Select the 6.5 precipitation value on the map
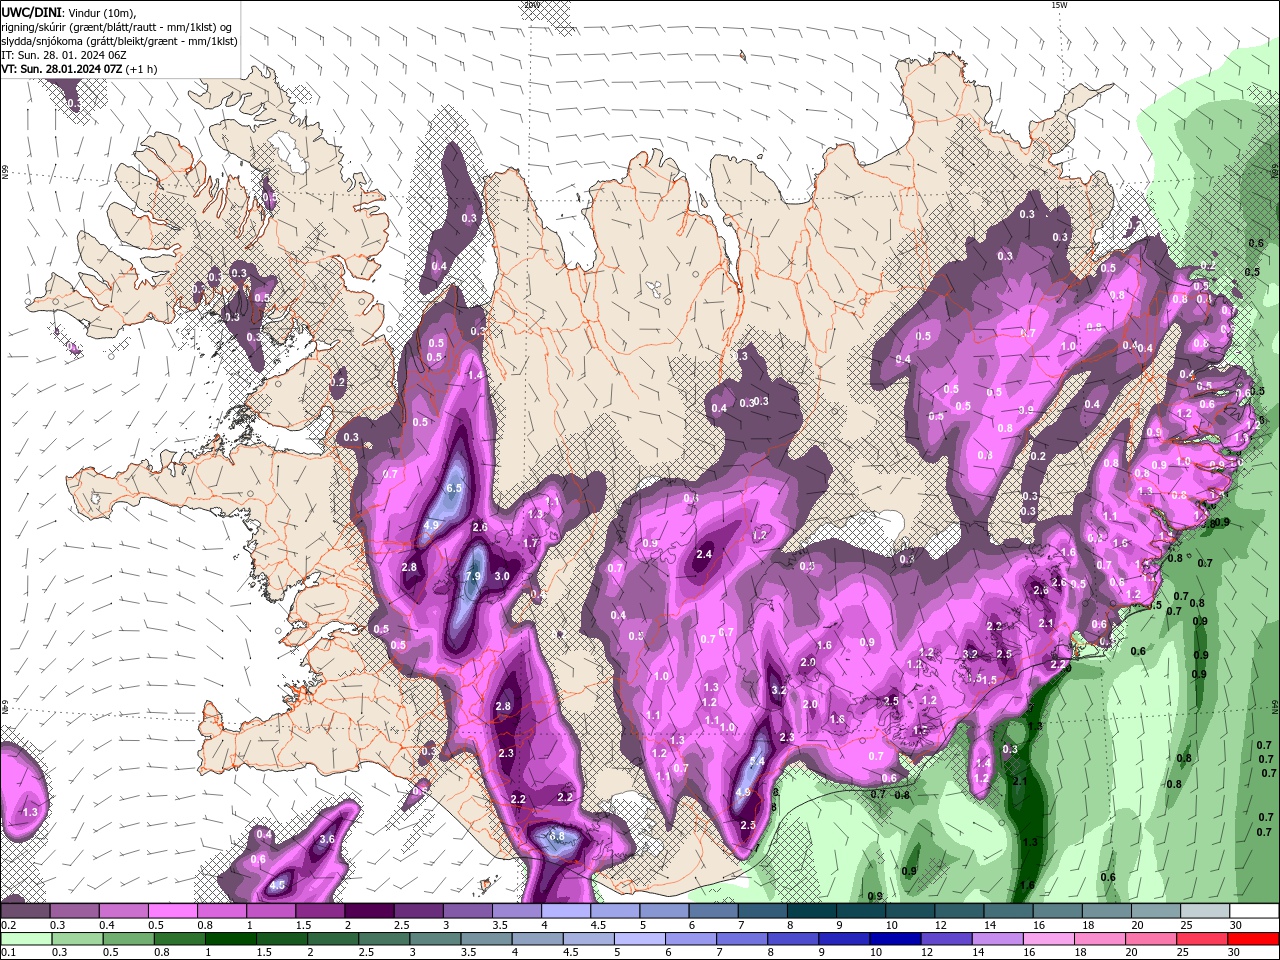Screen dimensions: 1280x960 point(453,488)
